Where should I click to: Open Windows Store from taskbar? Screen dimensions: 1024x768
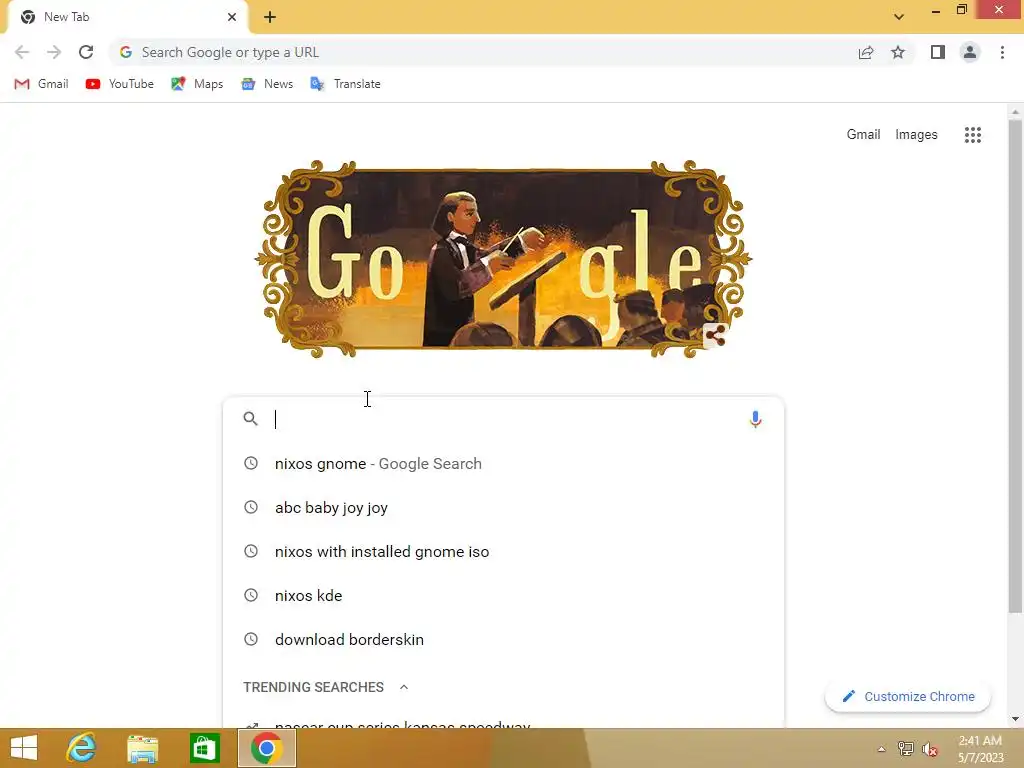(204, 748)
